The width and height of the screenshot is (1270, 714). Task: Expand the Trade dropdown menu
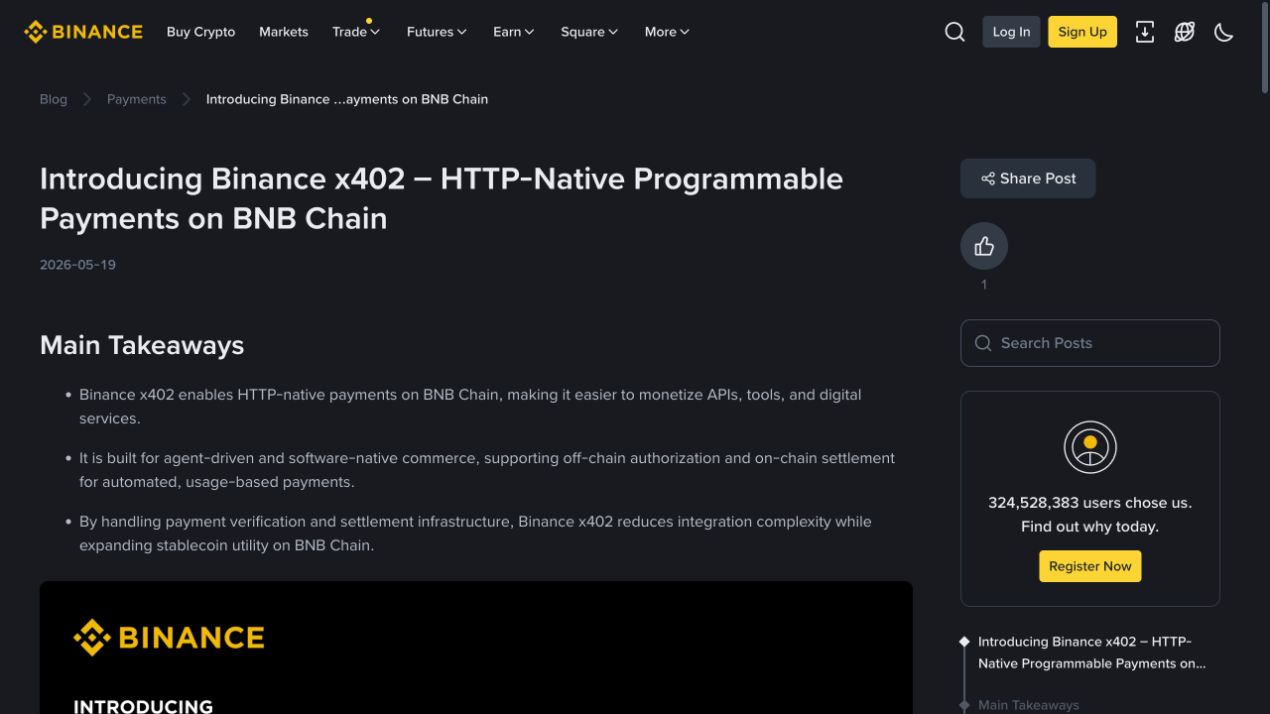[x=356, y=32]
